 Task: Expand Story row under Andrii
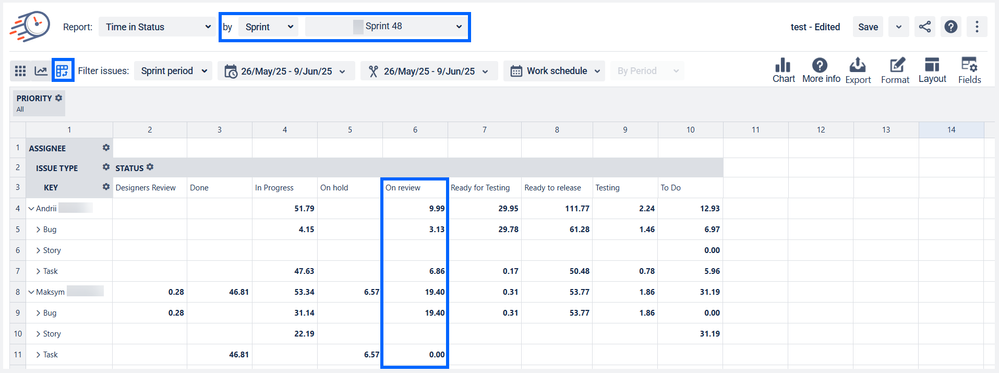point(38,250)
